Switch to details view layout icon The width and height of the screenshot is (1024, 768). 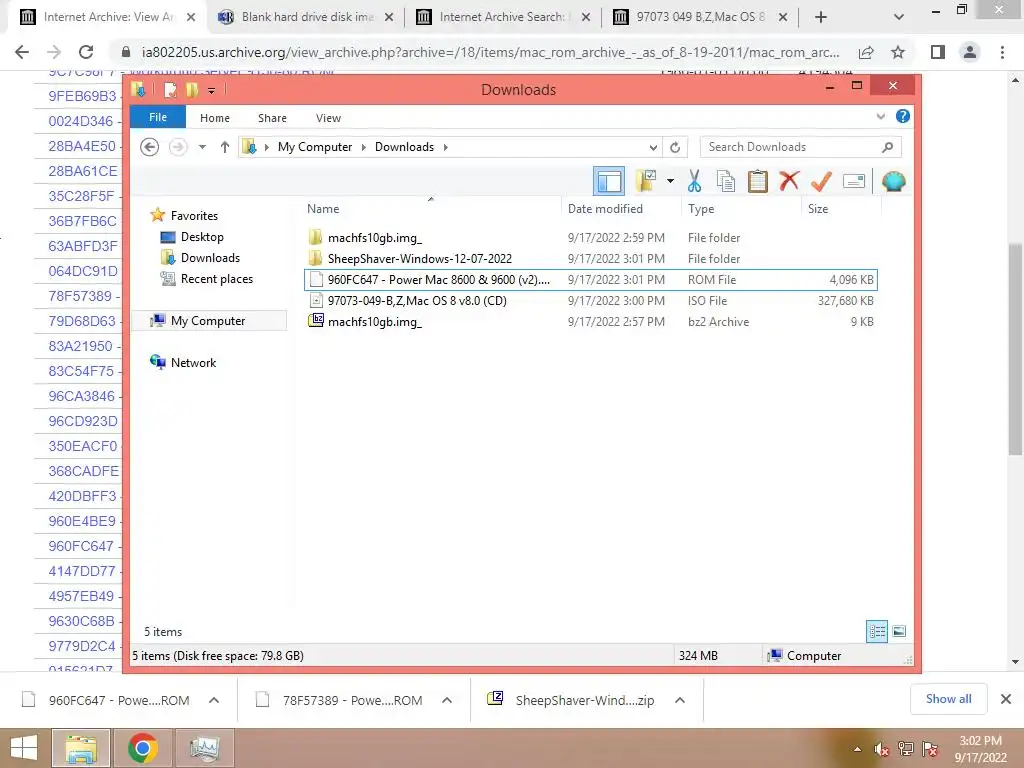tap(877, 632)
